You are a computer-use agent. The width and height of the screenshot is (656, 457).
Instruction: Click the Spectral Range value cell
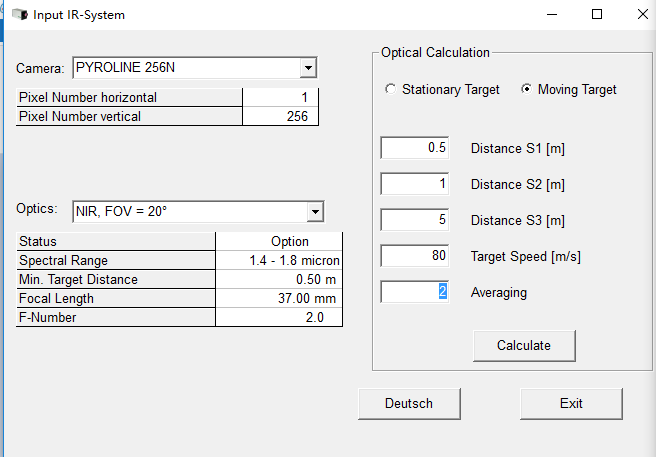click(279, 261)
